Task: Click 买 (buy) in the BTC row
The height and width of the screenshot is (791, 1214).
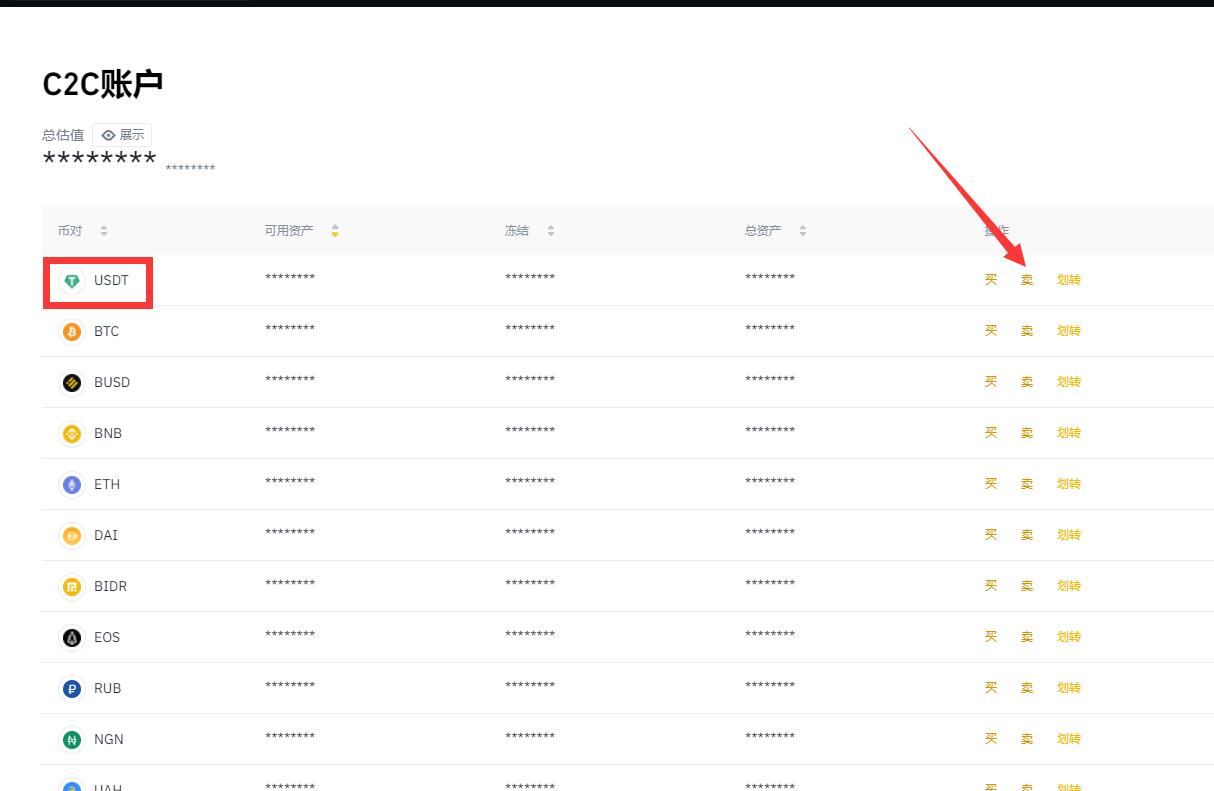Action: (991, 331)
